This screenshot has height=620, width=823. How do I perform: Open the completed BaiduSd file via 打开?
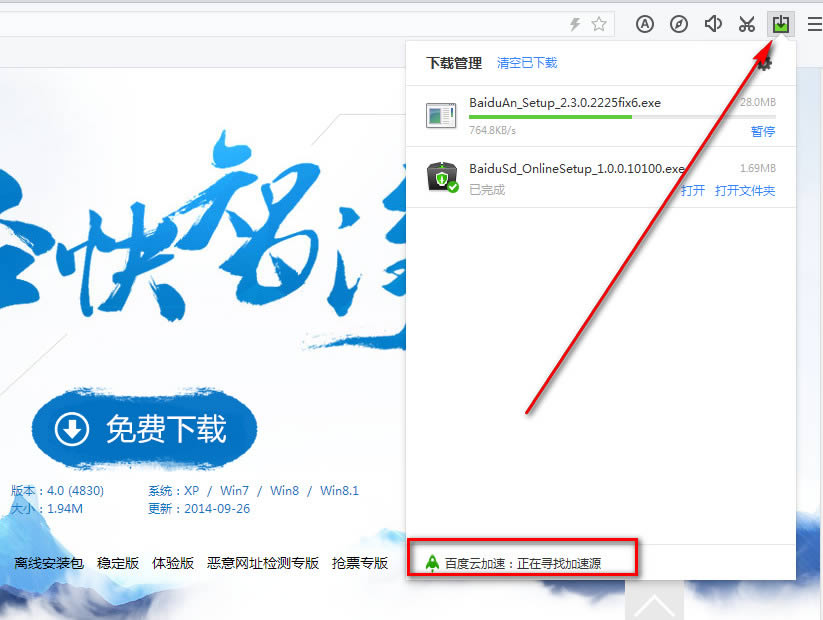(693, 191)
